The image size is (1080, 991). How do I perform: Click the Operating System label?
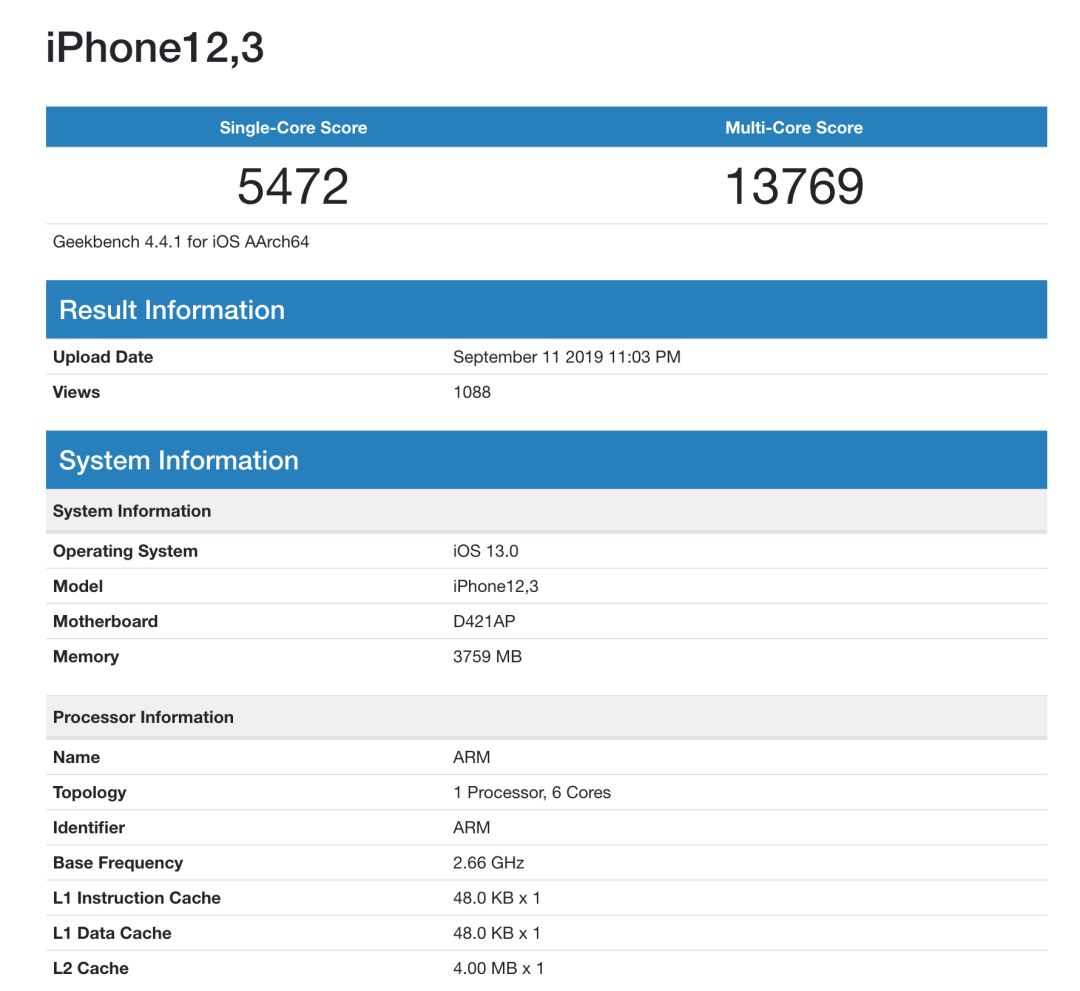click(x=125, y=551)
